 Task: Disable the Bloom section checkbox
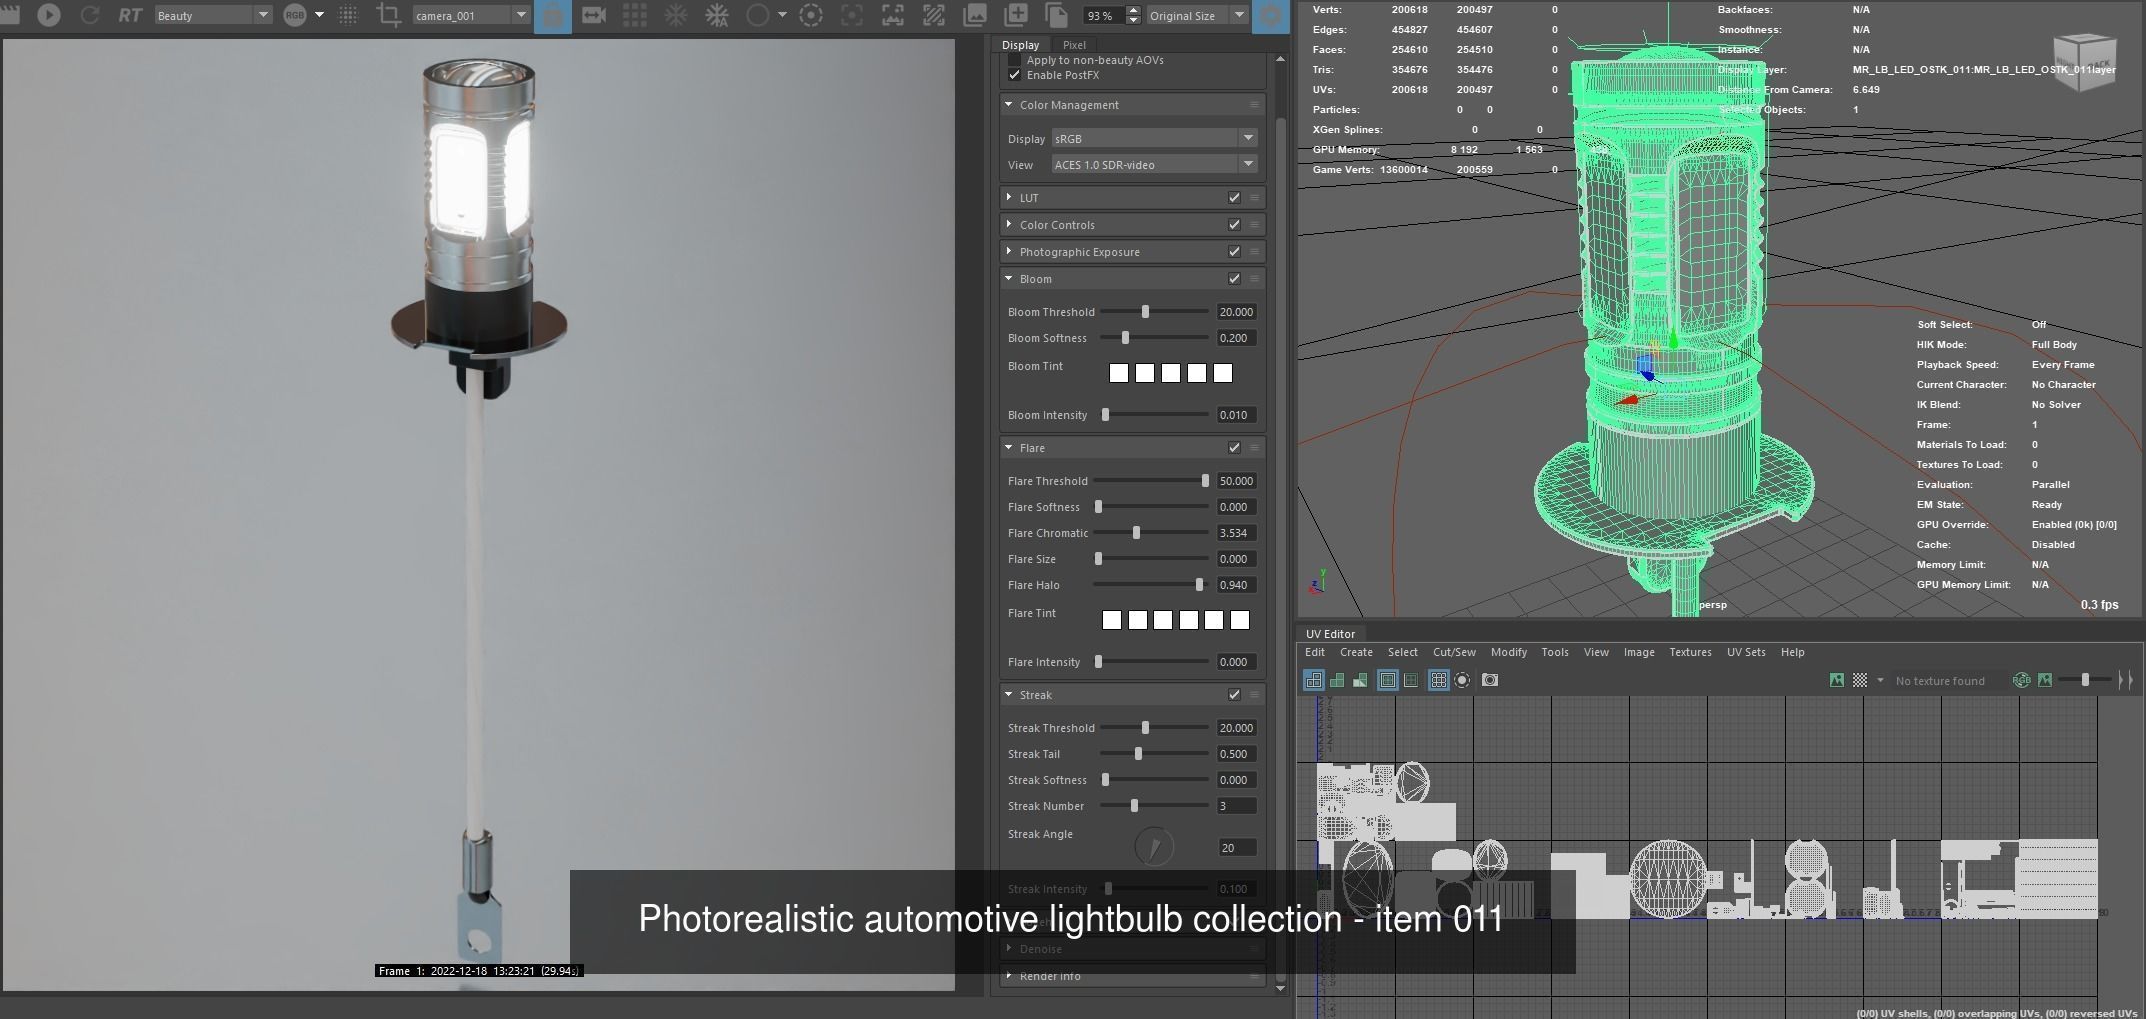[1234, 279]
